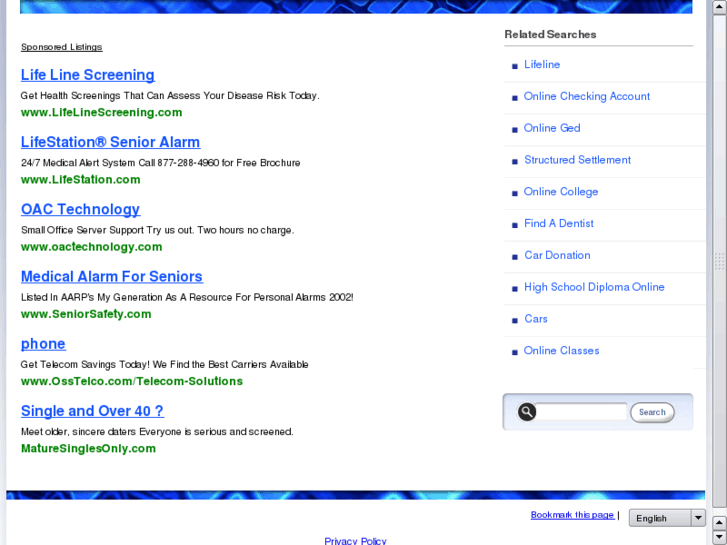Screen dimensions: 727x545
Task: Click text 'Meet older, sincere daters'
Action: click(79, 432)
